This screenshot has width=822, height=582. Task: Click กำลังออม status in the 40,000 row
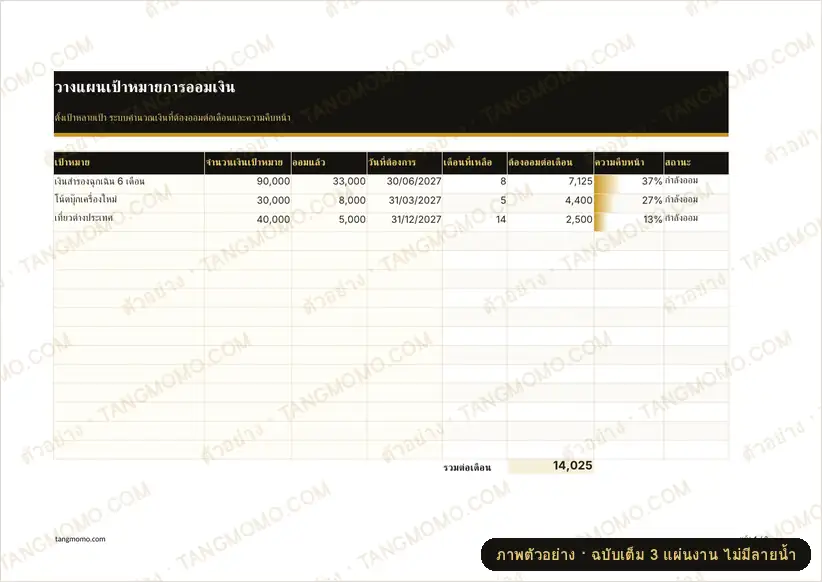coord(682,218)
